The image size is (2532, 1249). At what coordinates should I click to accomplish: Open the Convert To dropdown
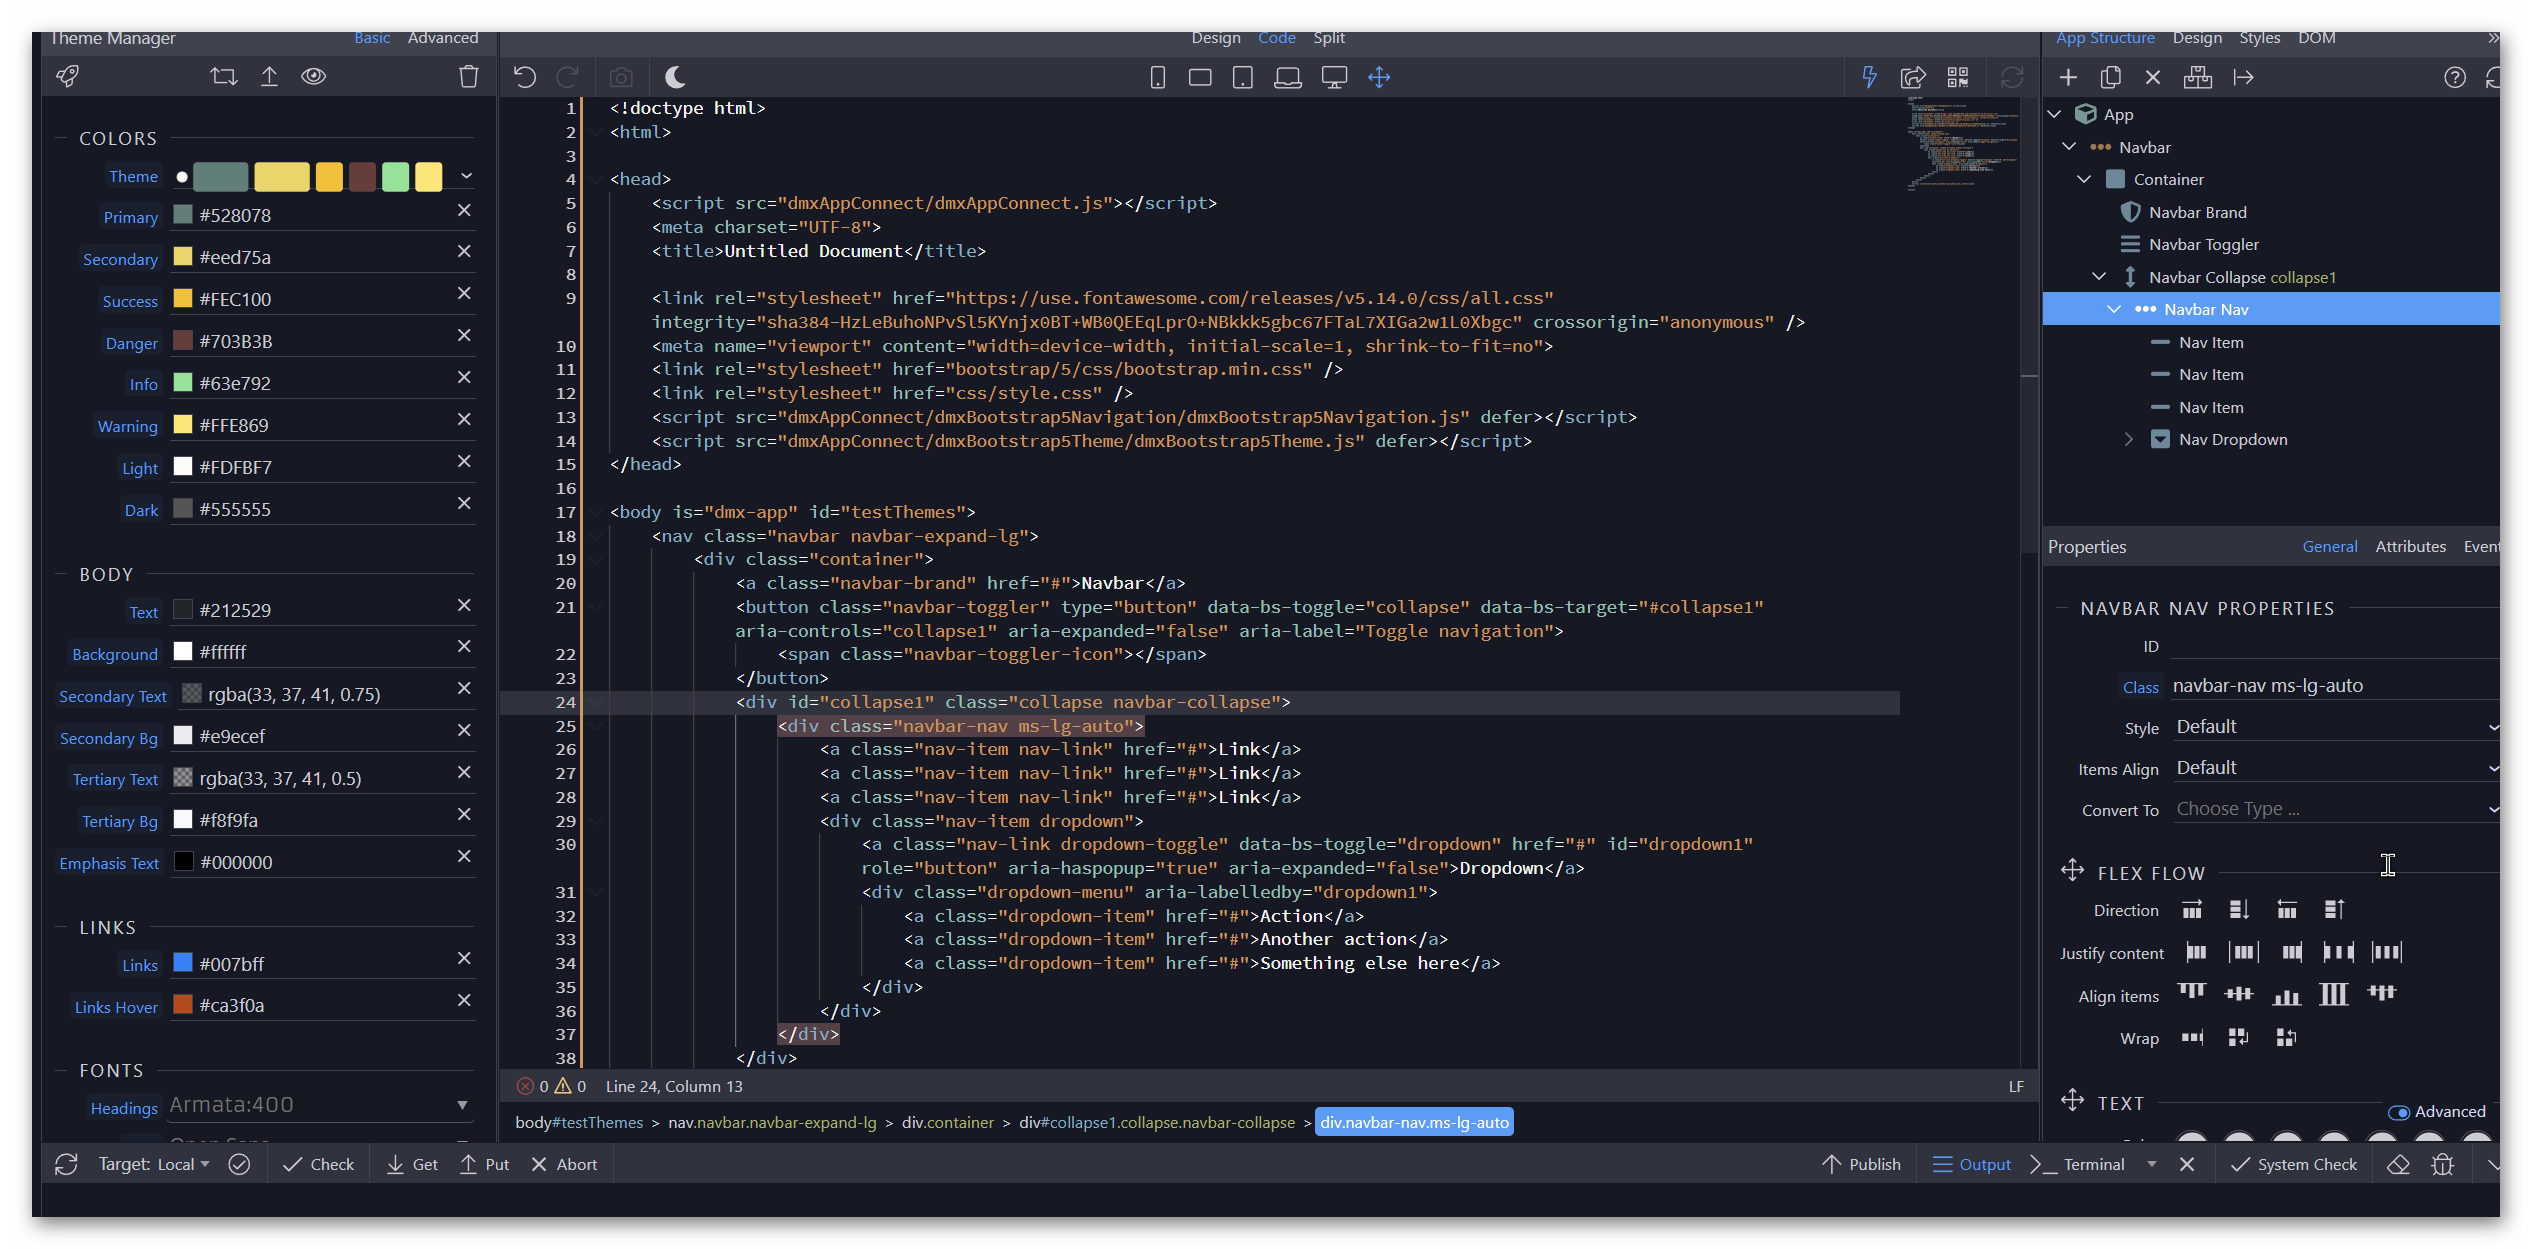[2336, 809]
